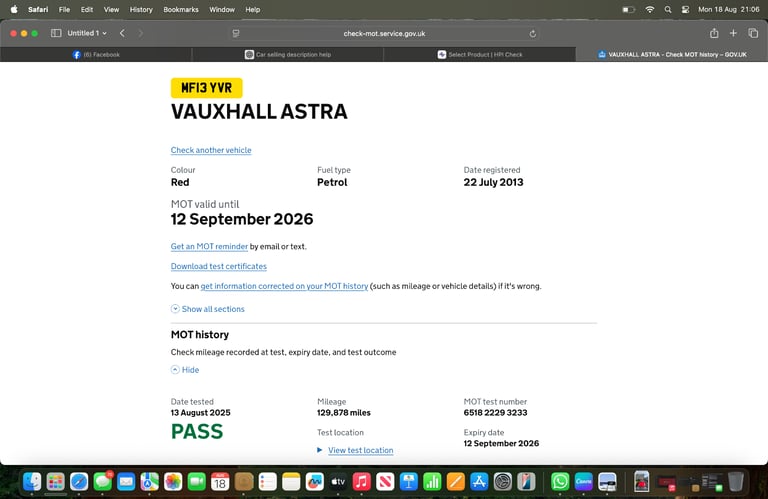Viewport: 768px width, 499px height.
Task: Click Safari Share toolbar icon
Action: click(714, 33)
